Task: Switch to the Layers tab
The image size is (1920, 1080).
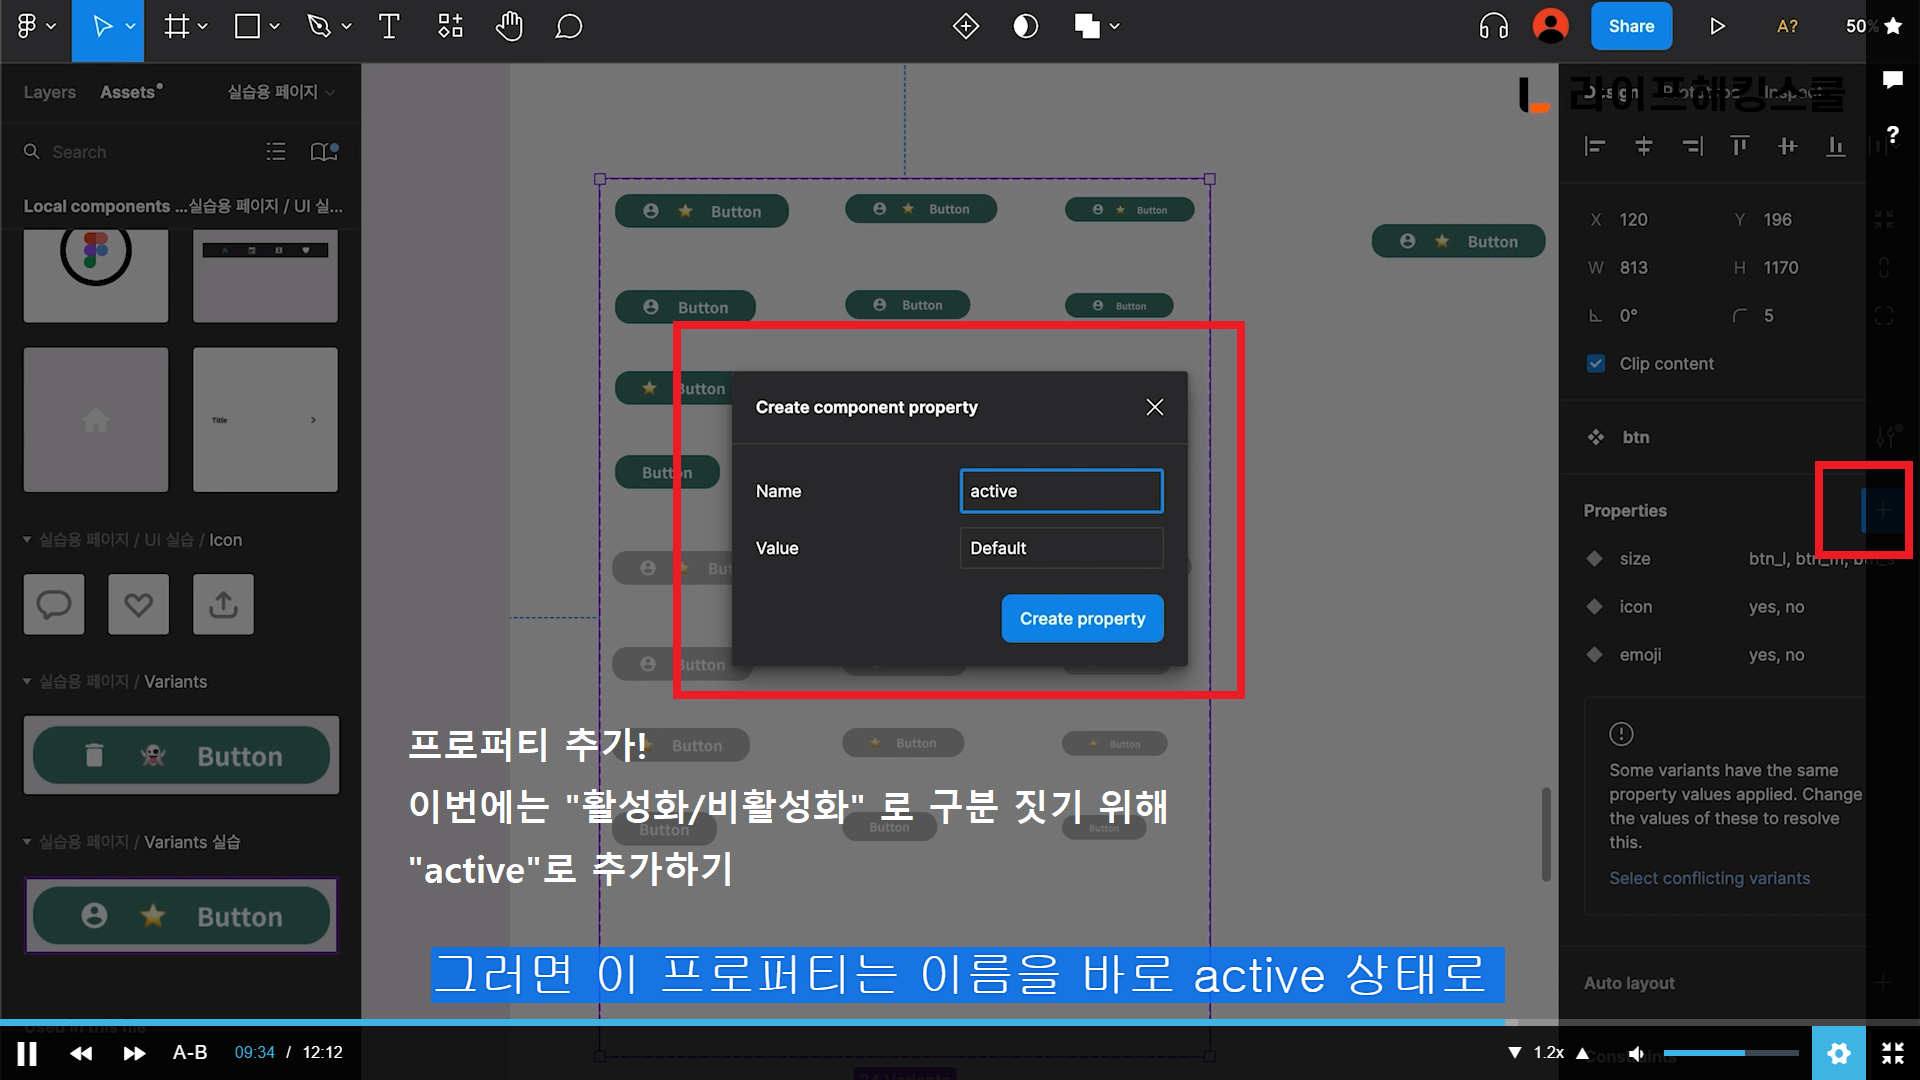Action: (x=49, y=92)
